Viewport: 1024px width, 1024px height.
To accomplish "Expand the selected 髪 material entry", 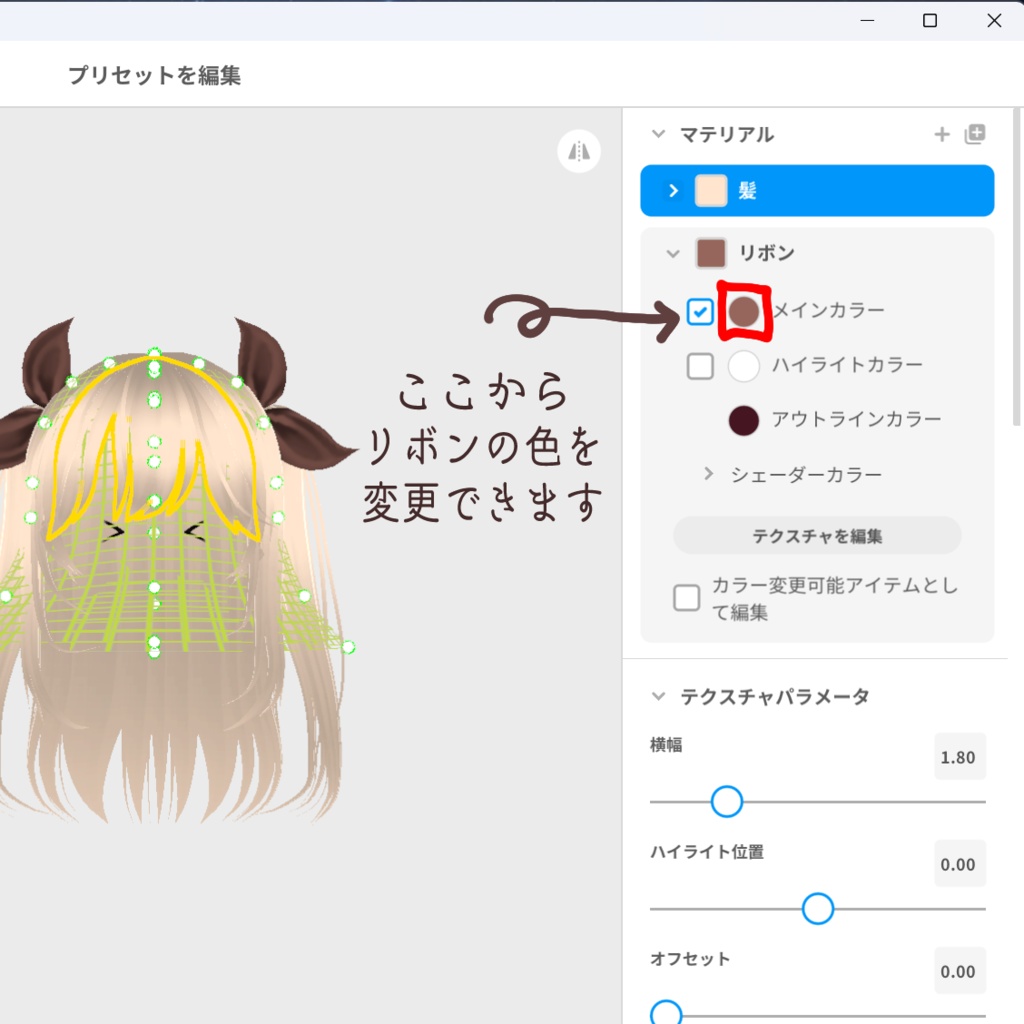I will (671, 190).
